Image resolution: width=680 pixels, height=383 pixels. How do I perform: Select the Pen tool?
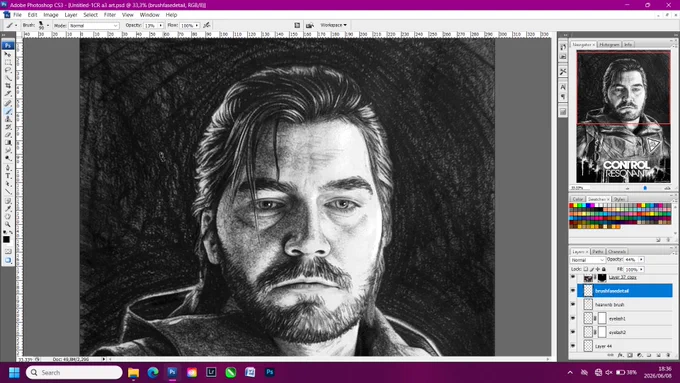(8, 168)
